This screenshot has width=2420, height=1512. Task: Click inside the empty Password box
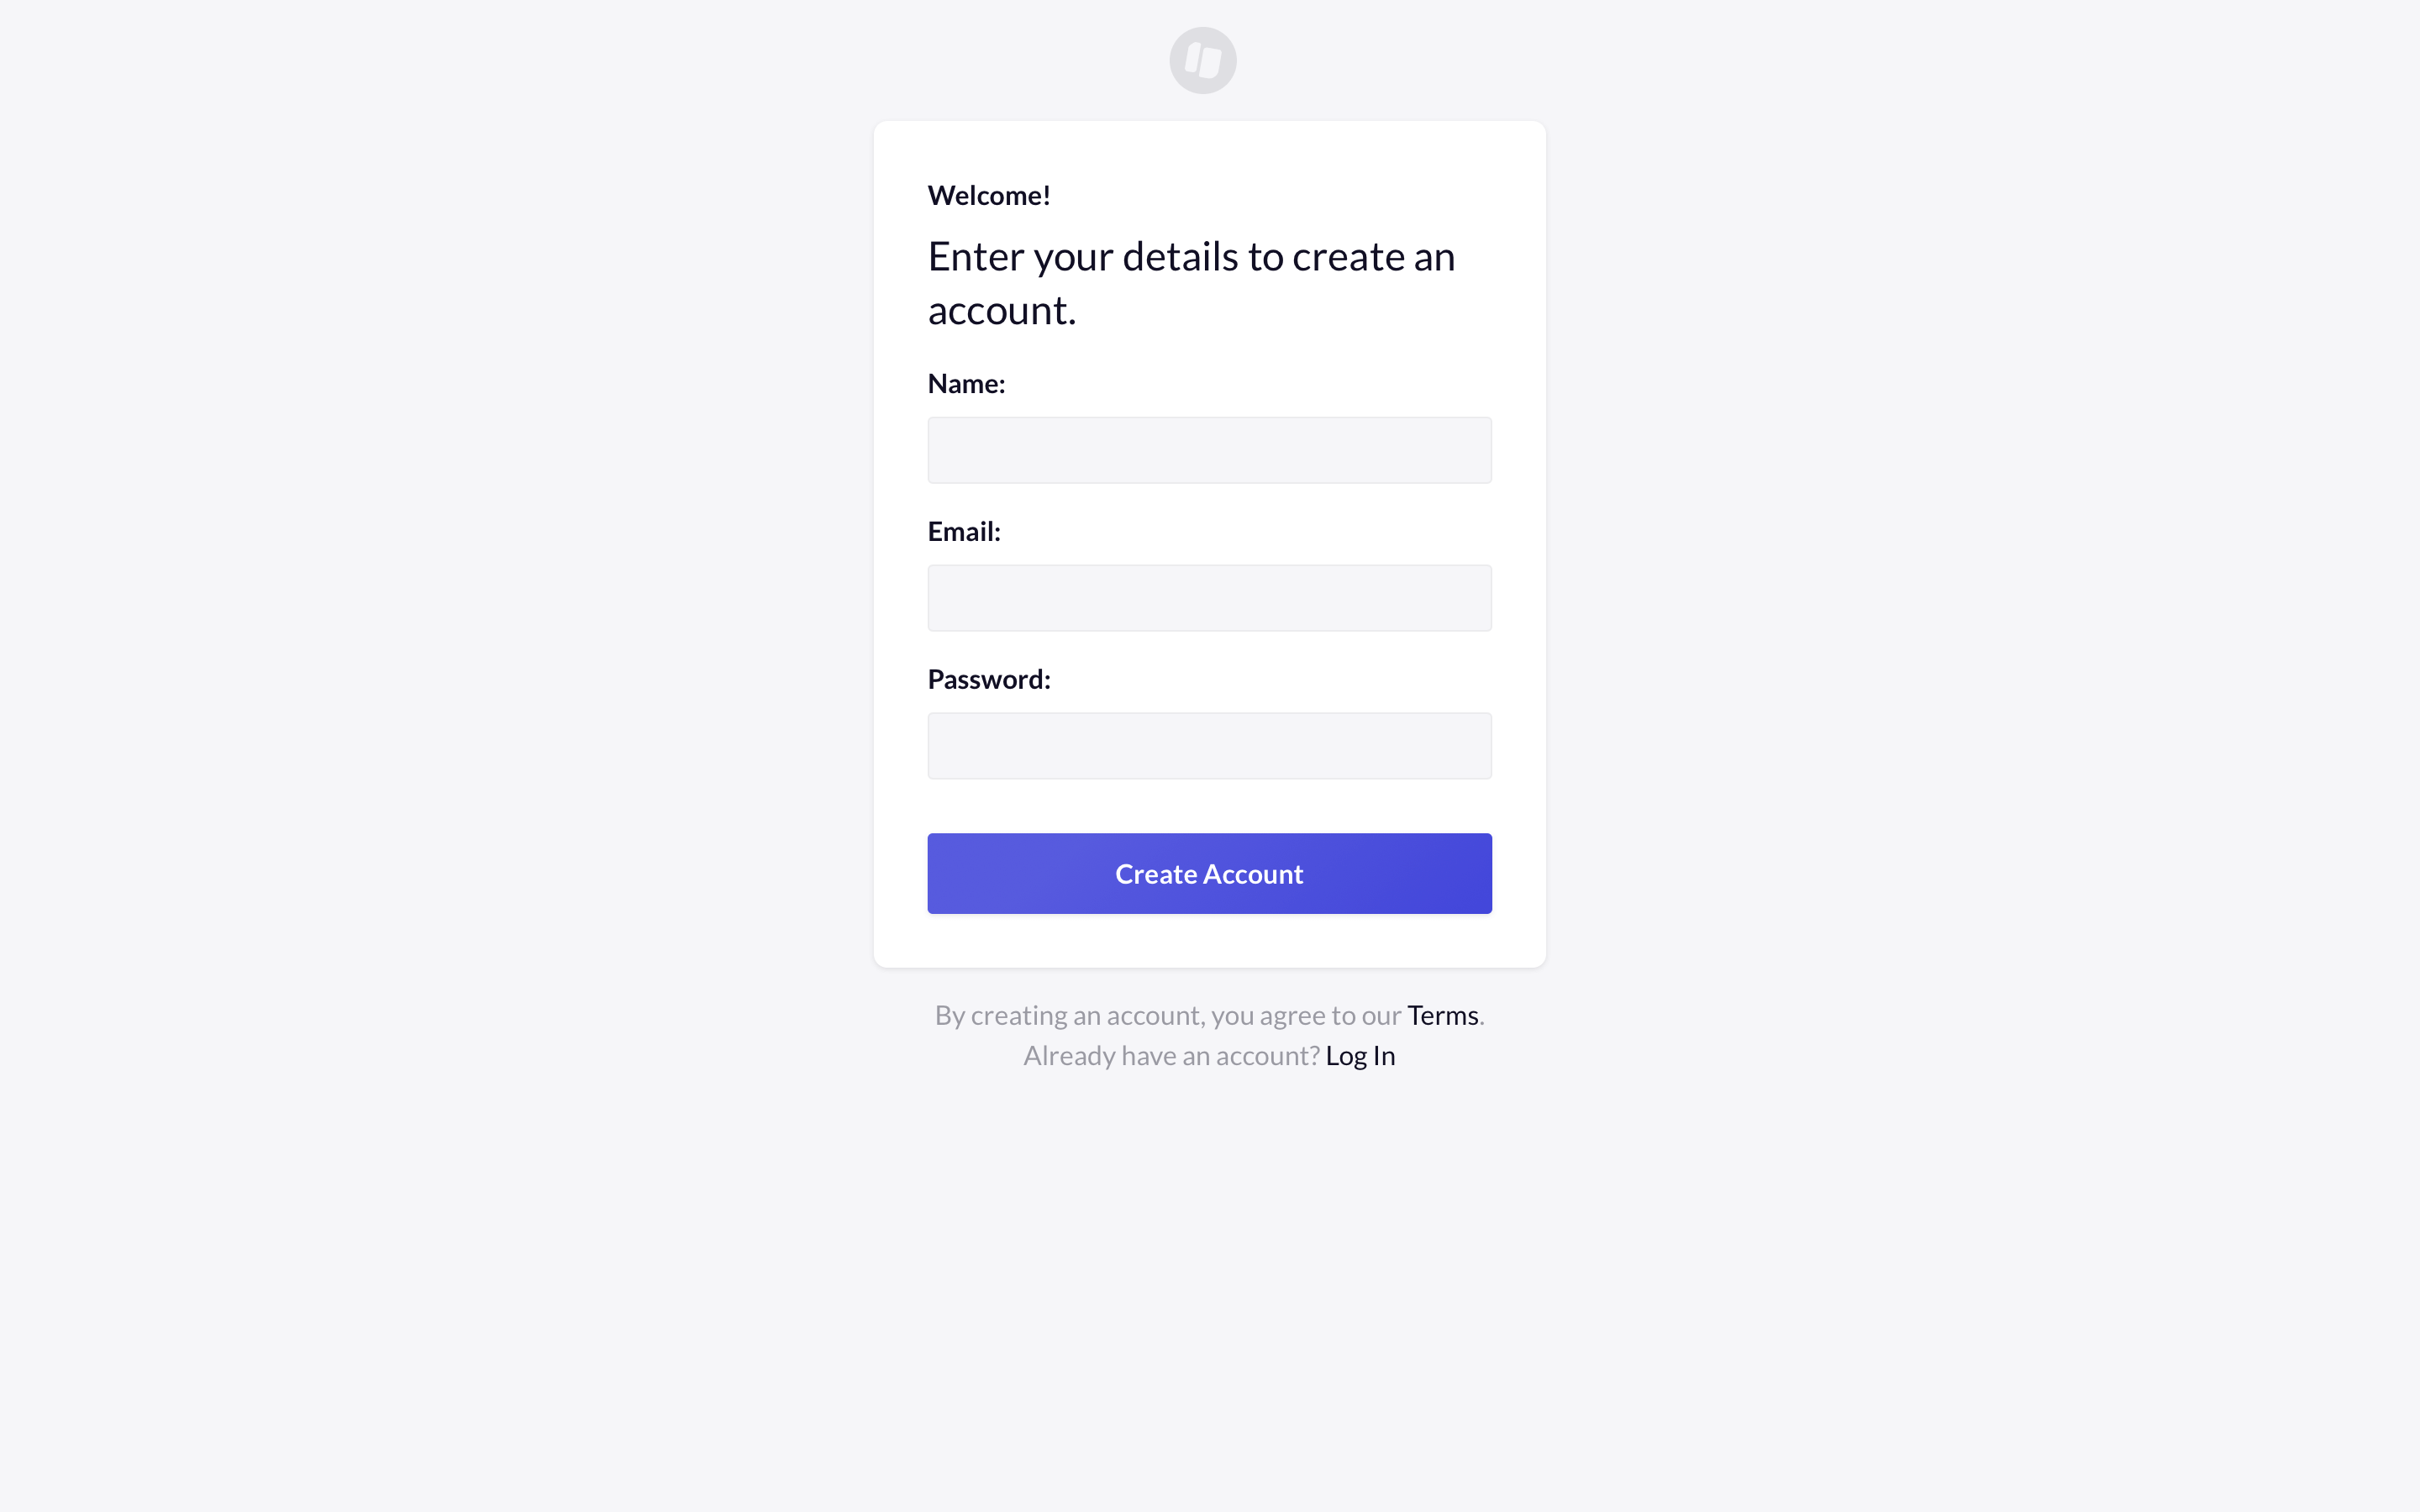[1209, 745]
